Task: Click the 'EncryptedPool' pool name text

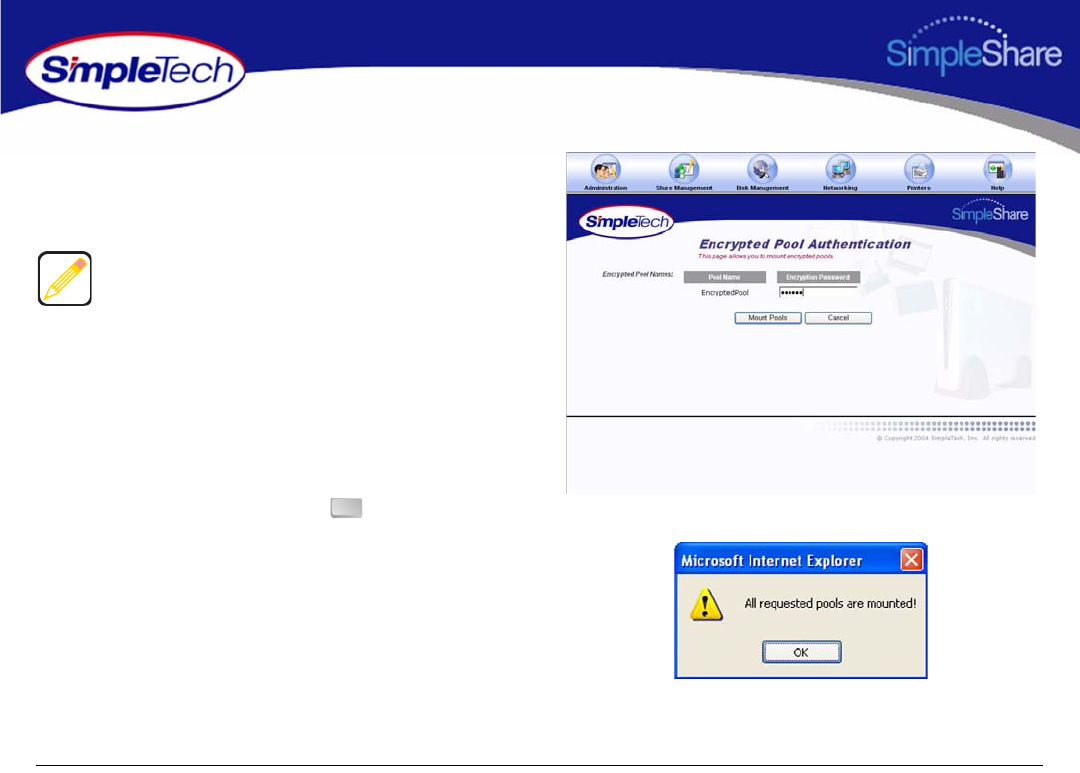Action: click(725, 293)
